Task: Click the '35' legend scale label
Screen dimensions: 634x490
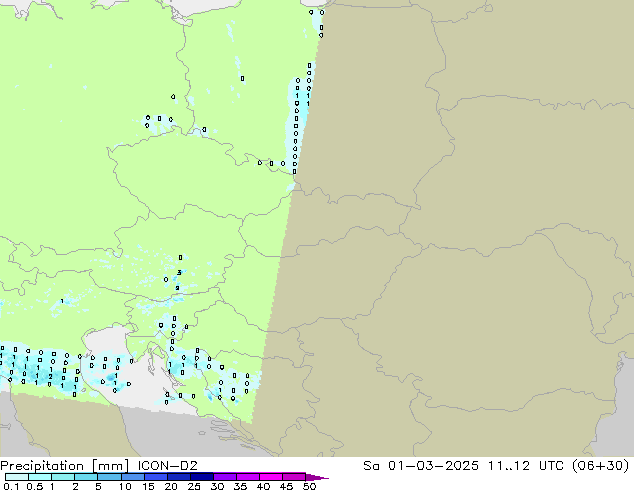Action: click(240, 486)
